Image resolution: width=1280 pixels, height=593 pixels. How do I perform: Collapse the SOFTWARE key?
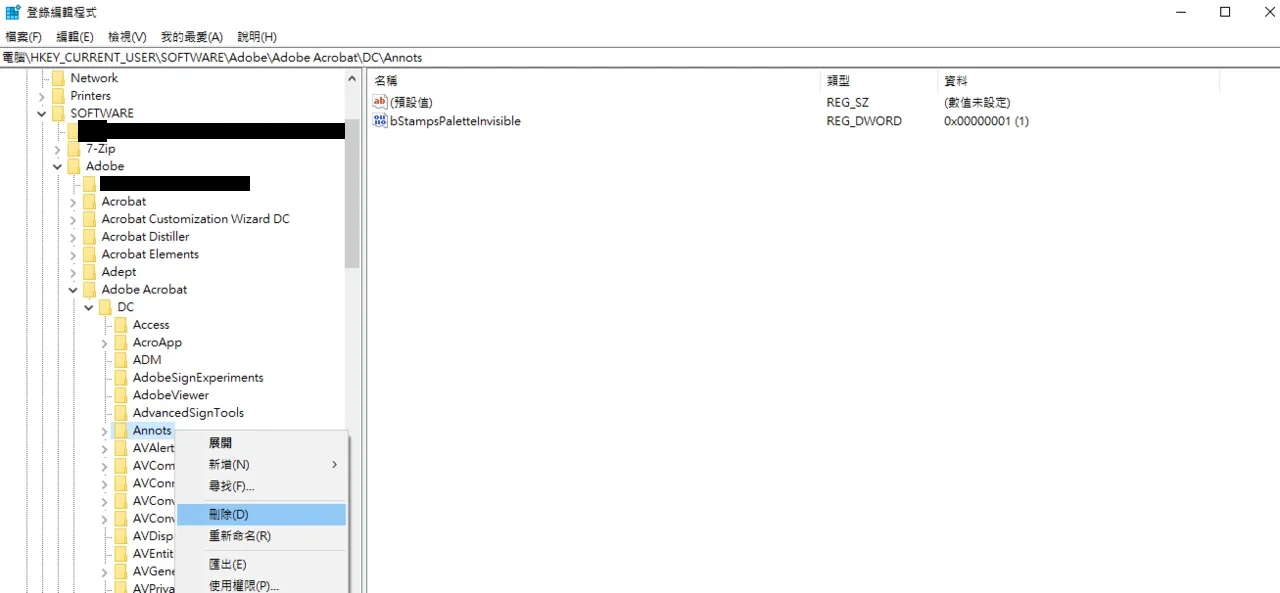pyautogui.click(x=42, y=114)
